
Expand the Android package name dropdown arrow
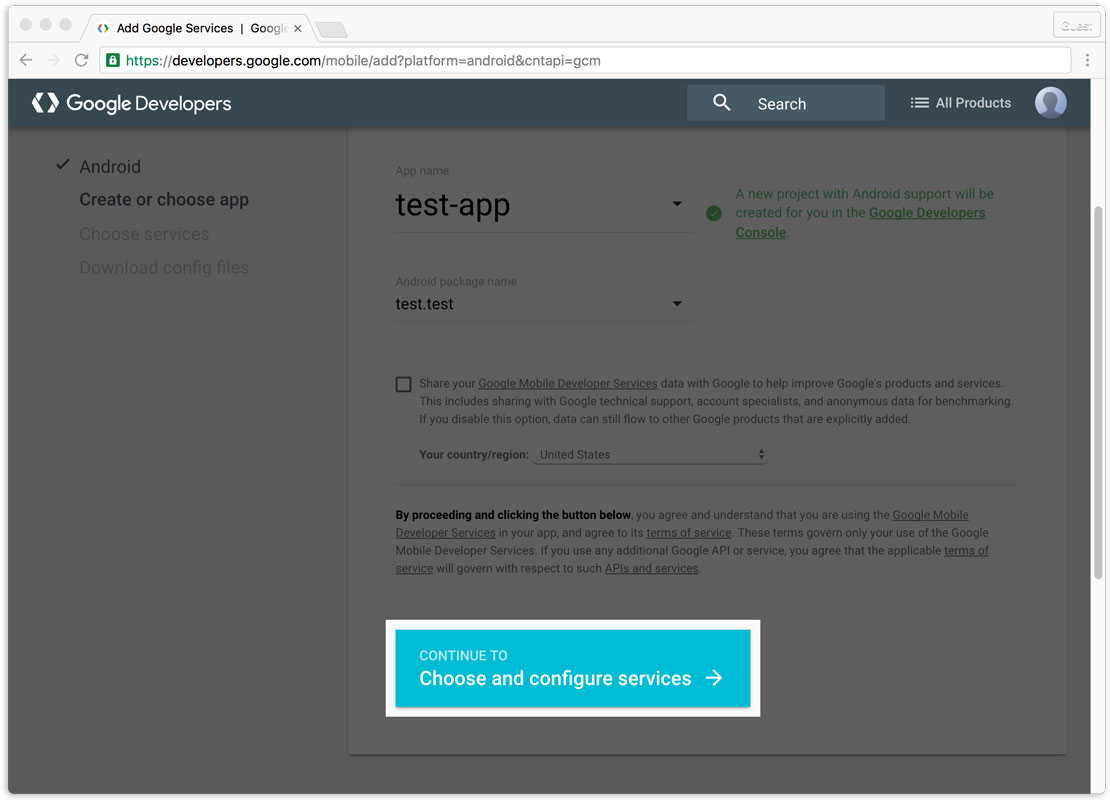(x=677, y=304)
